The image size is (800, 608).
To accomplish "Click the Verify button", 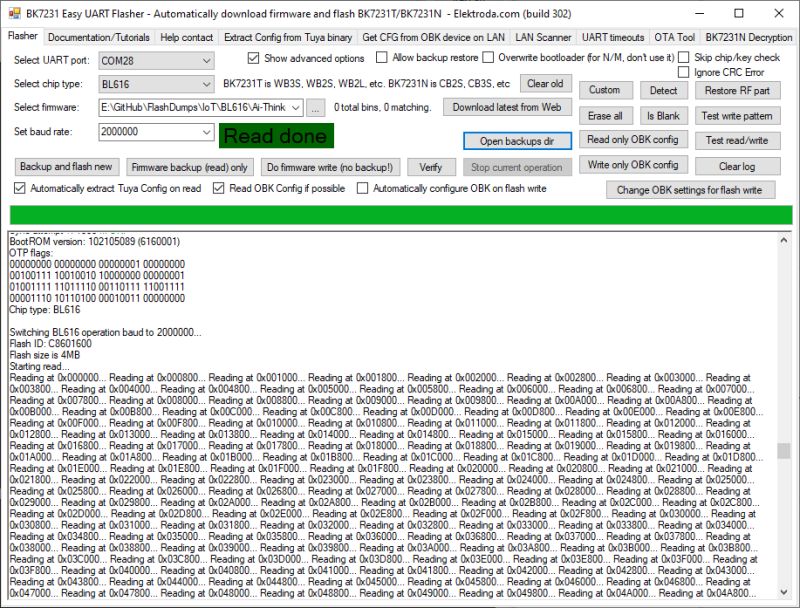I will pos(431,167).
